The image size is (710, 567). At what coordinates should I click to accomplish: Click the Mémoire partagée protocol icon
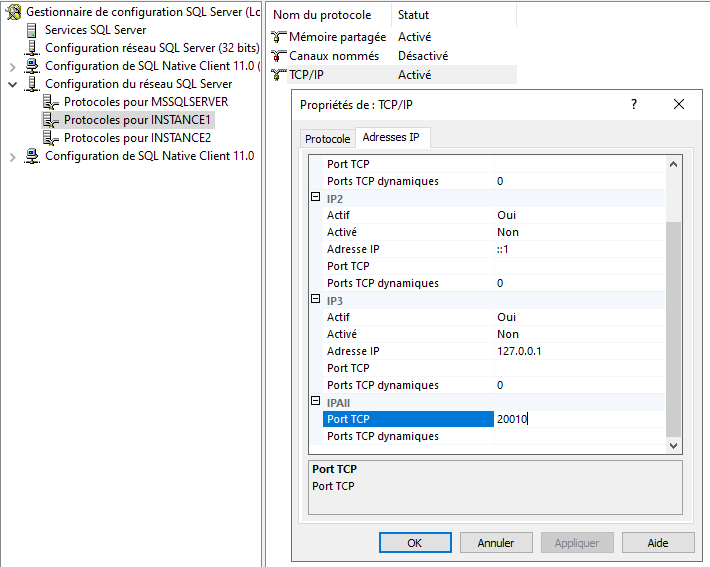click(x=279, y=37)
